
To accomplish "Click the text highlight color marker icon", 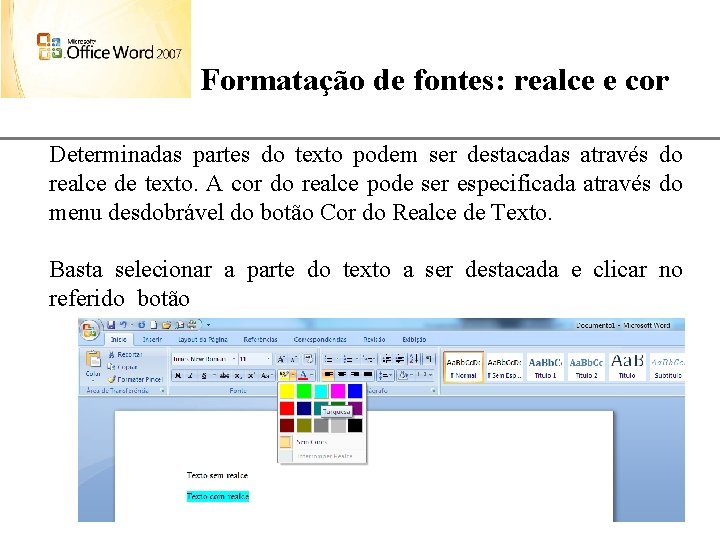I will tap(284, 376).
